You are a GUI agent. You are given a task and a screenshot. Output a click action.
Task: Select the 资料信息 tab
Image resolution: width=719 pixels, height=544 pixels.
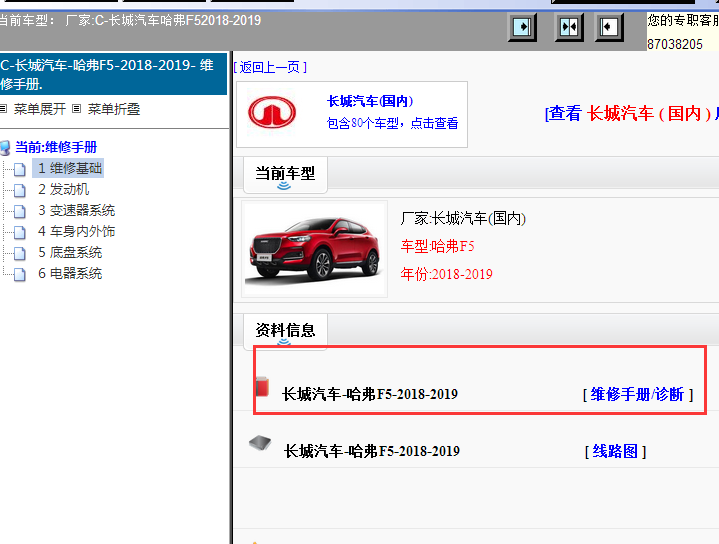(x=285, y=331)
